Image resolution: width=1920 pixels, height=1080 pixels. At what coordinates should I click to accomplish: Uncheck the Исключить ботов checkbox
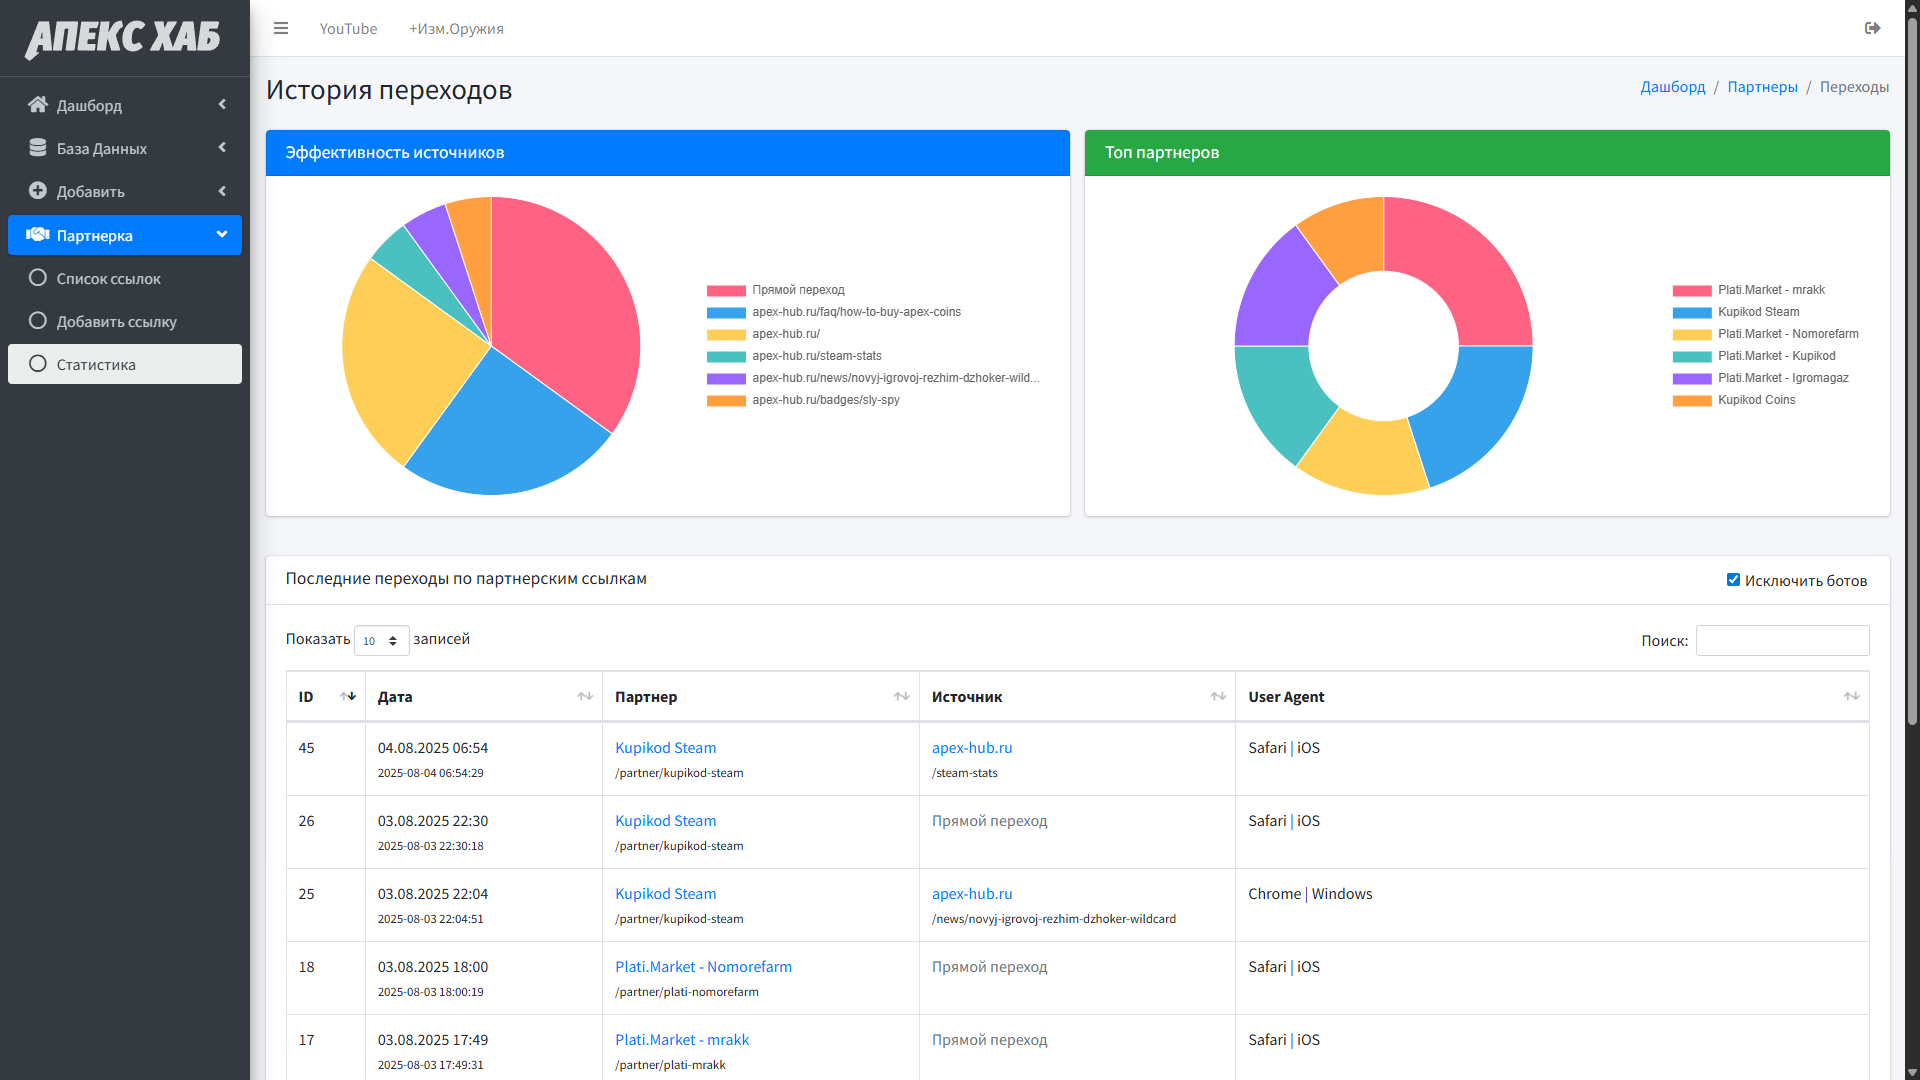(1733, 580)
